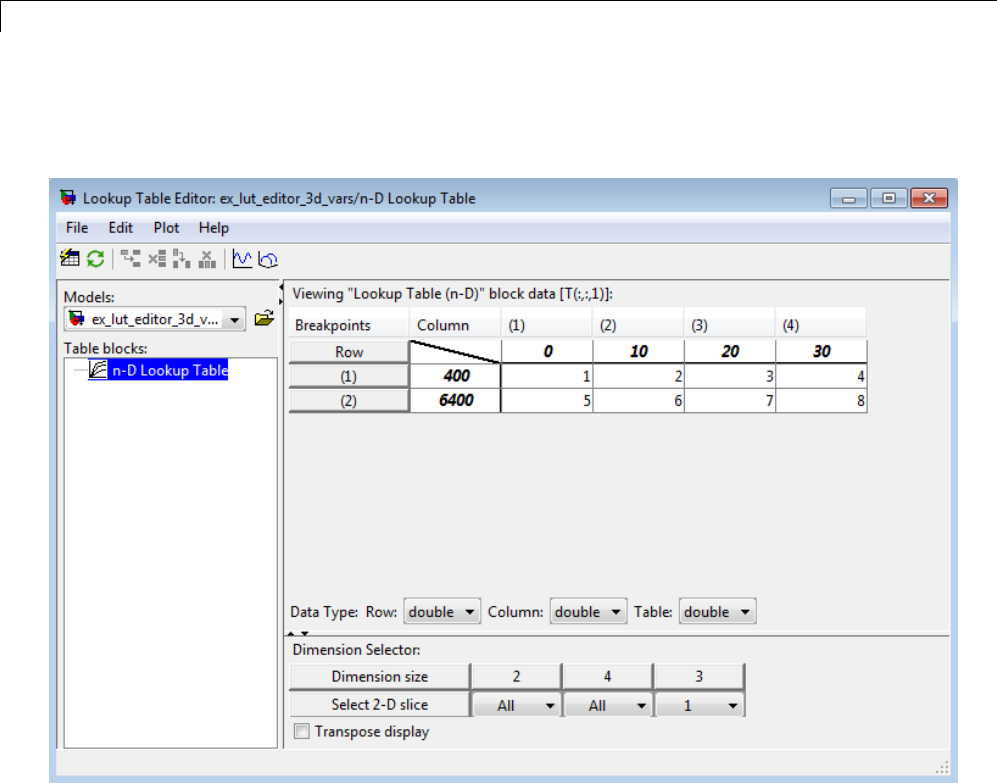This screenshot has width=997, height=783.
Task: Click the column (2) index header
Action: point(638,325)
